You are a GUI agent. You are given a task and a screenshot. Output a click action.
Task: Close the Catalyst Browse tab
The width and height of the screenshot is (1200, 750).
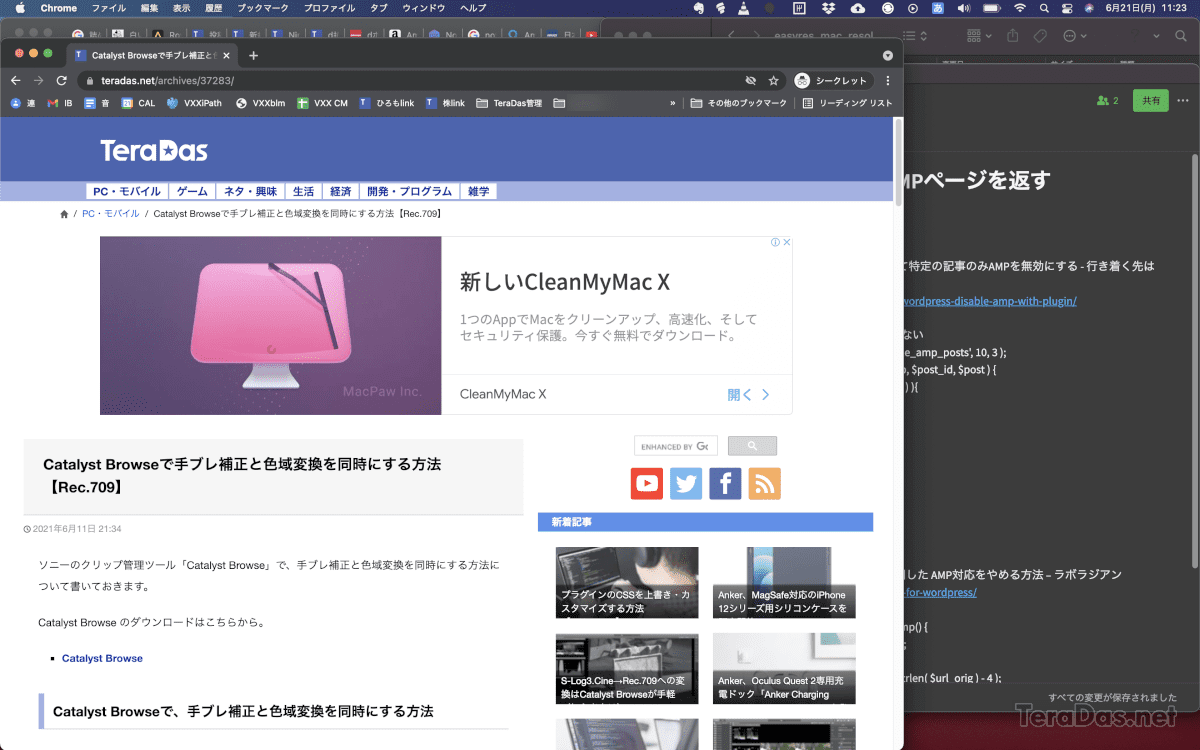point(224,55)
